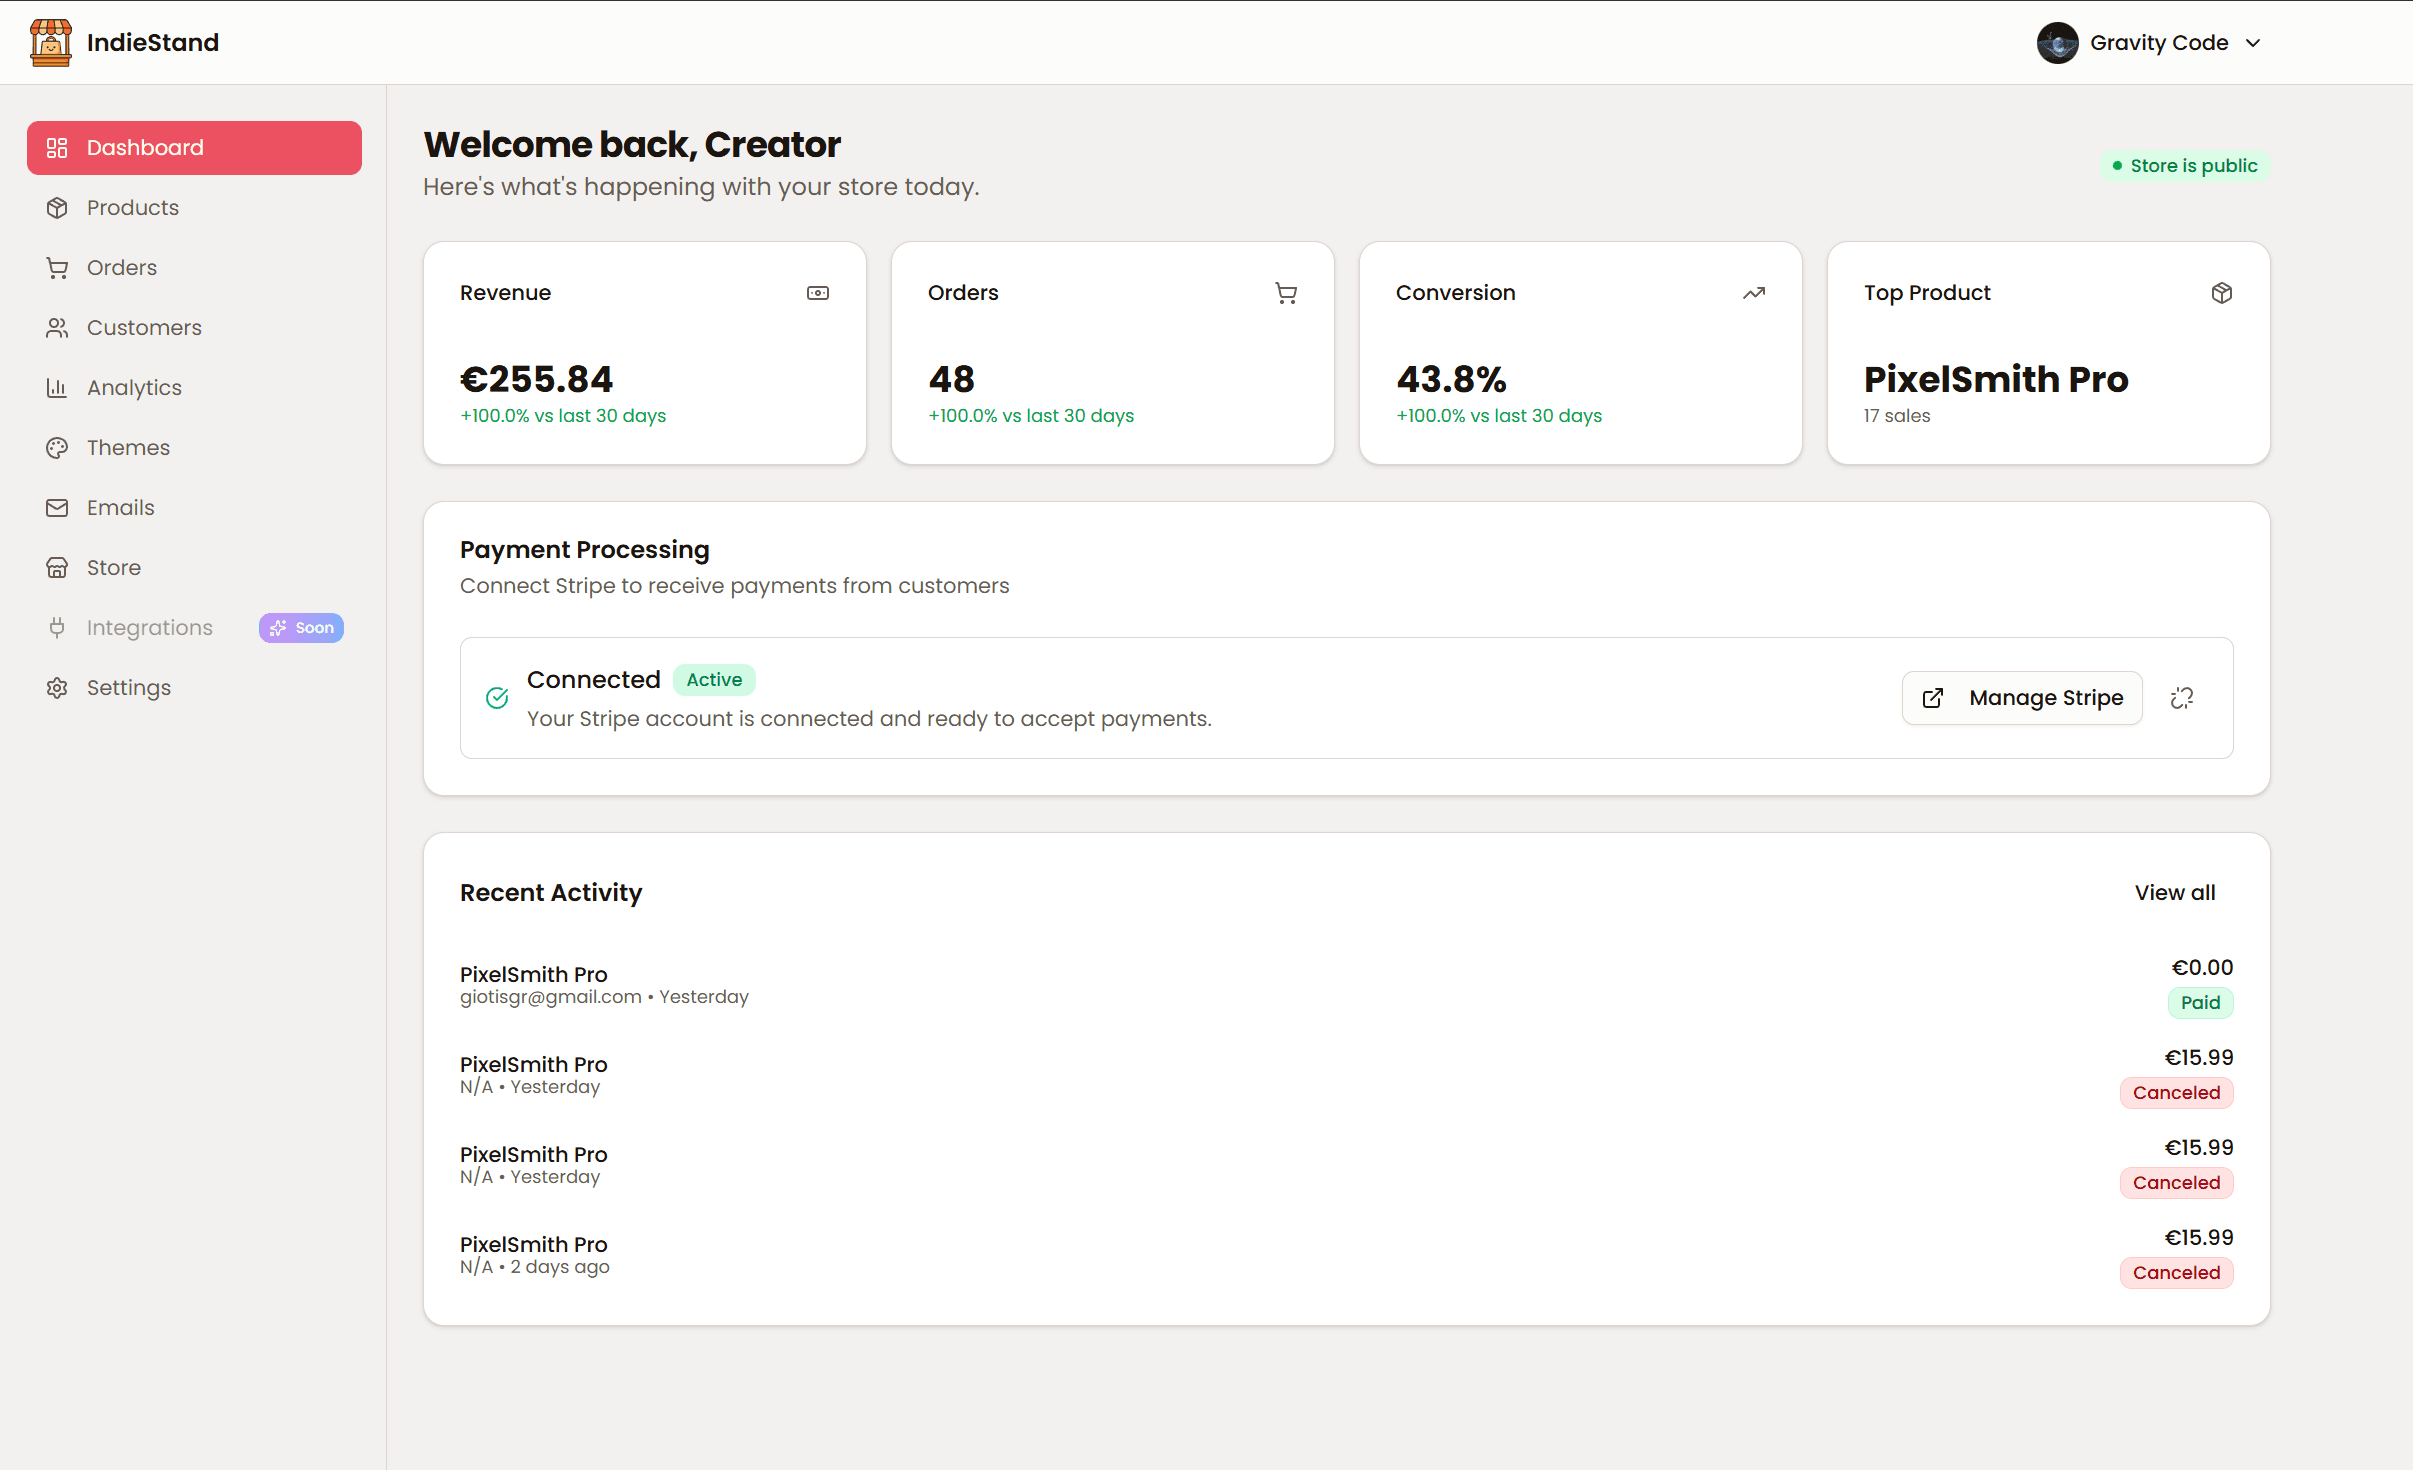Click the Orders card cart icon
The width and height of the screenshot is (2413, 1470).
1286,293
